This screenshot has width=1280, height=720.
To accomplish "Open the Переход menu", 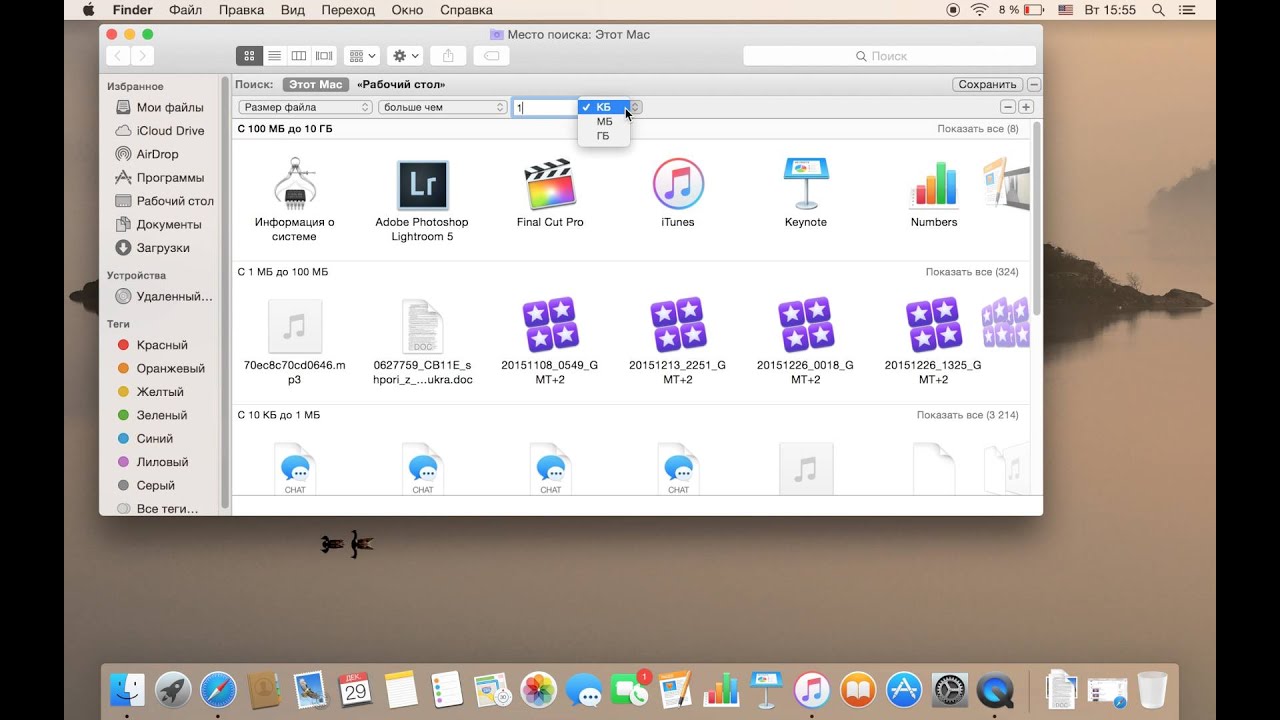I will 348,10.
